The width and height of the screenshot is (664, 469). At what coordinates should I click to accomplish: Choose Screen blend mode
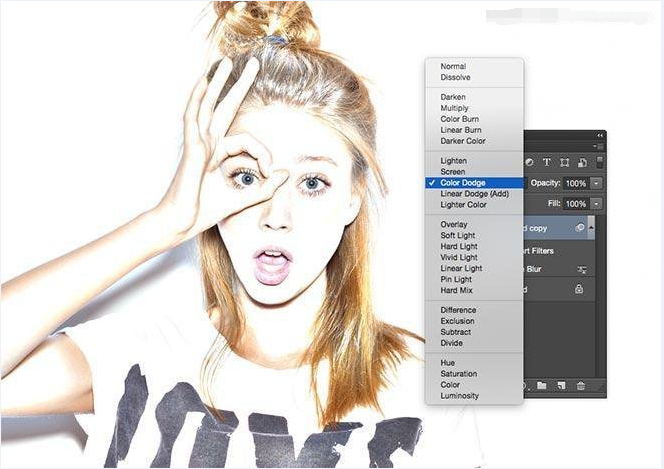[474, 172]
